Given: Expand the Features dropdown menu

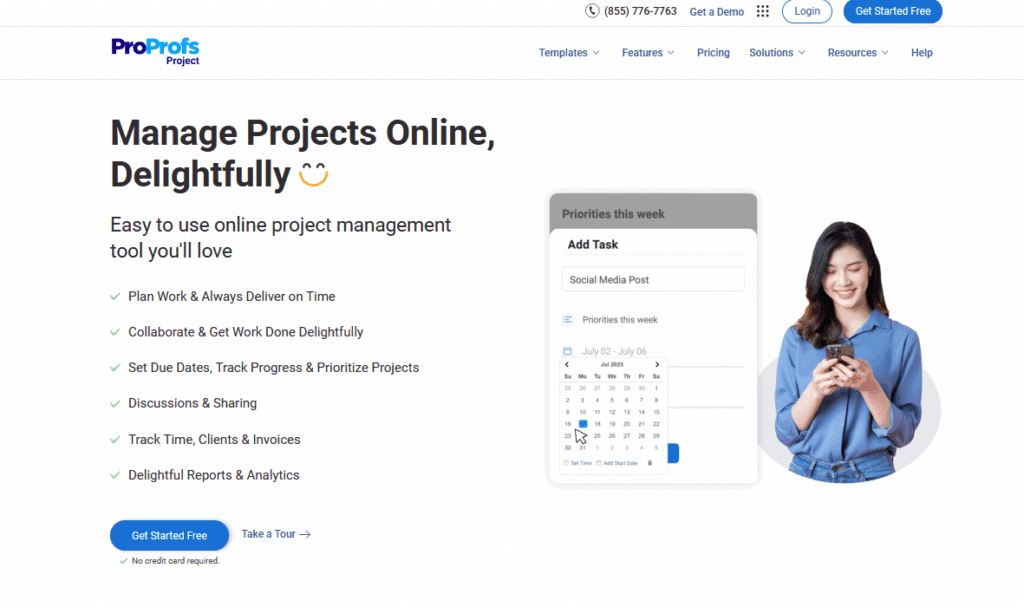Looking at the screenshot, I should coord(648,53).
